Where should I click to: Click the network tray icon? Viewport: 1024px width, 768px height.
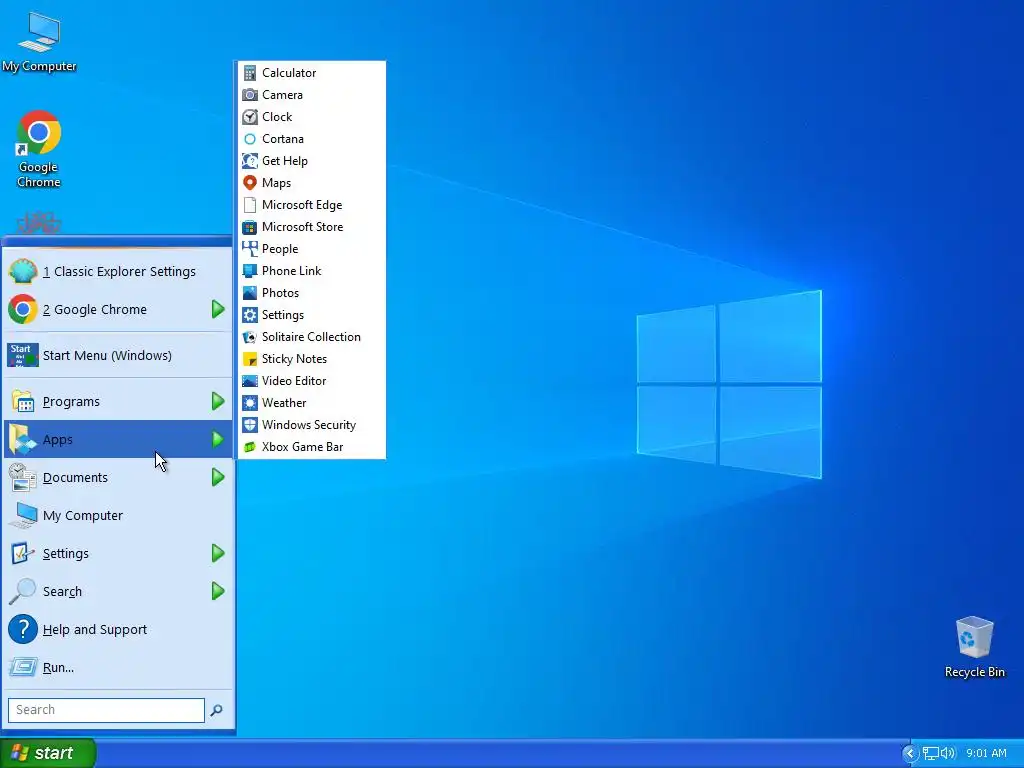click(931, 753)
